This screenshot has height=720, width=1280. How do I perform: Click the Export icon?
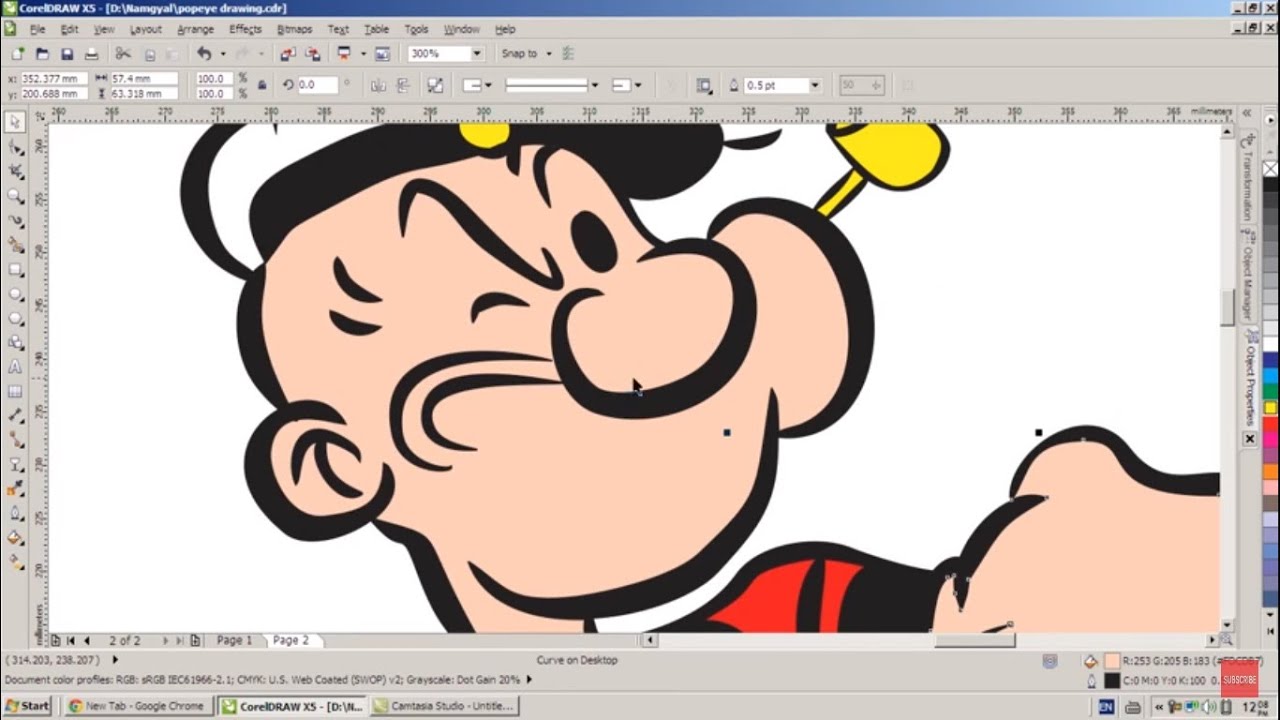click(x=313, y=54)
